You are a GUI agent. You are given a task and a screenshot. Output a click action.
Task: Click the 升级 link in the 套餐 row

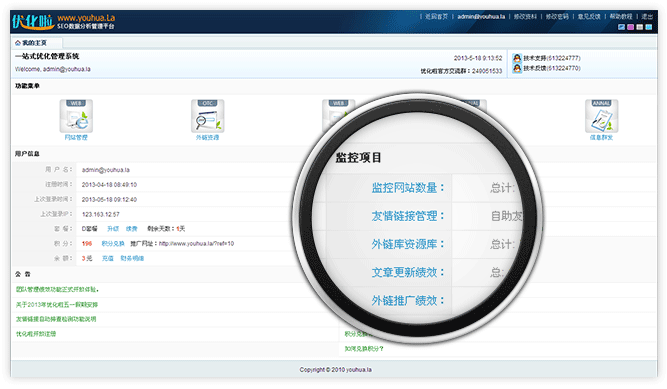coord(113,229)
